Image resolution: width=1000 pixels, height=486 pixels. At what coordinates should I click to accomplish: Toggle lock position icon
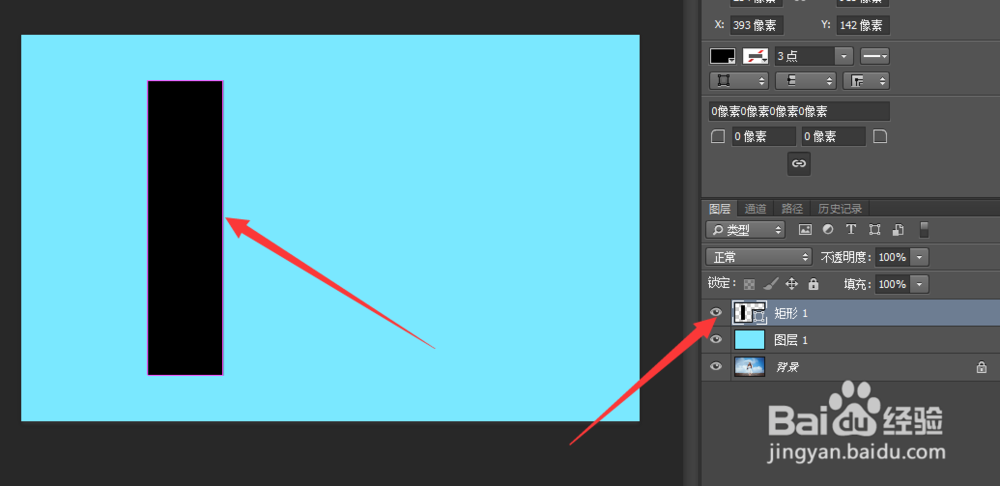(792, 284)
